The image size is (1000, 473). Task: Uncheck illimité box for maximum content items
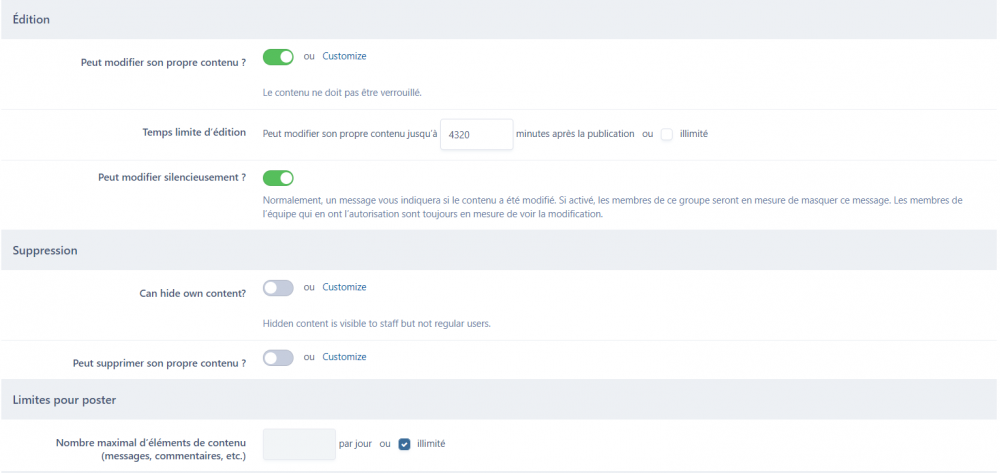[405, 444]
